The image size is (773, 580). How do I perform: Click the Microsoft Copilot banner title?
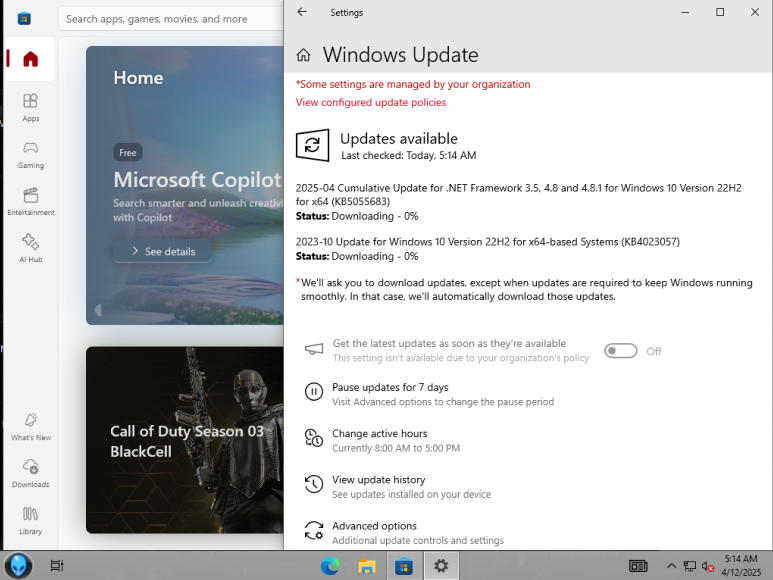(x=197, y=180)
